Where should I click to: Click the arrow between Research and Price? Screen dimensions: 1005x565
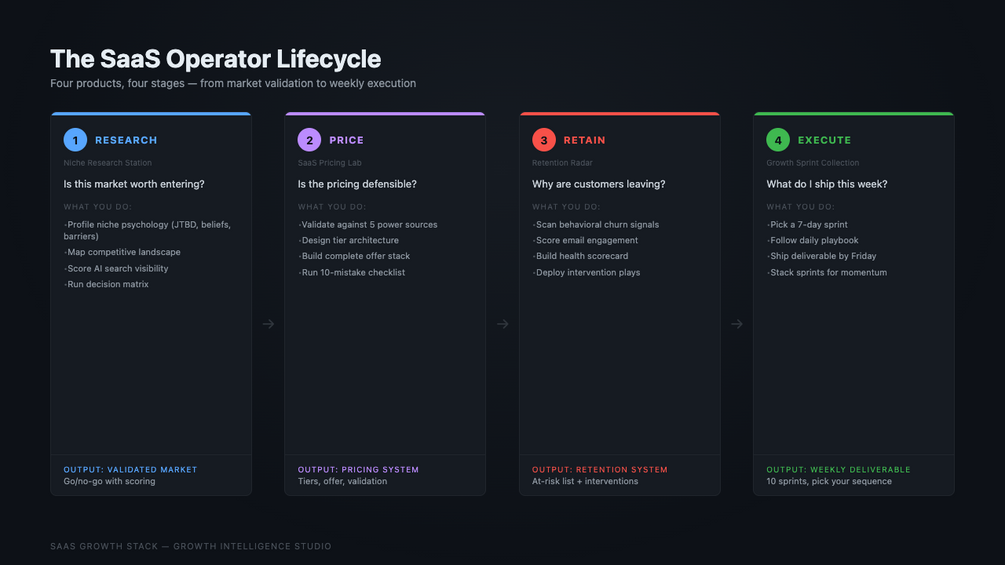pos(268,324)
